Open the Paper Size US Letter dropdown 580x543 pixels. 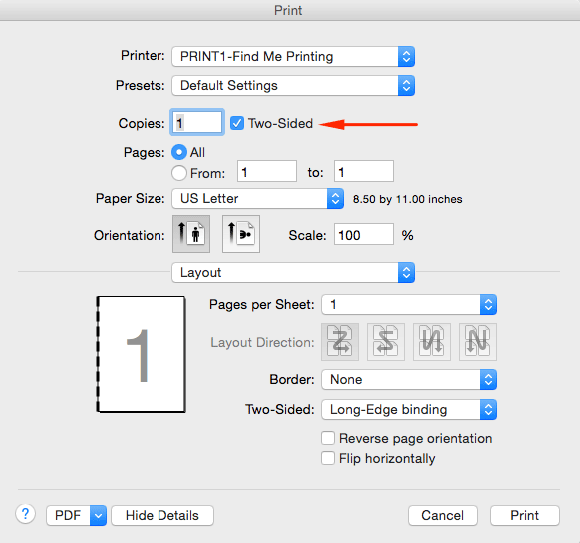(x=257, y=199)
